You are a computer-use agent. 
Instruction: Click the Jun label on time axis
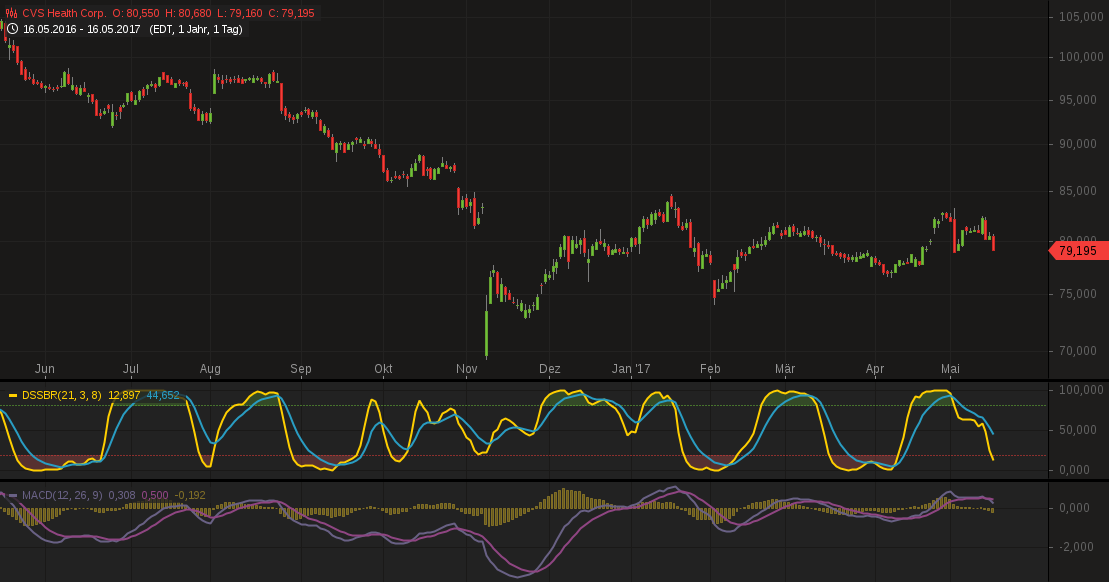coord(44,369)
